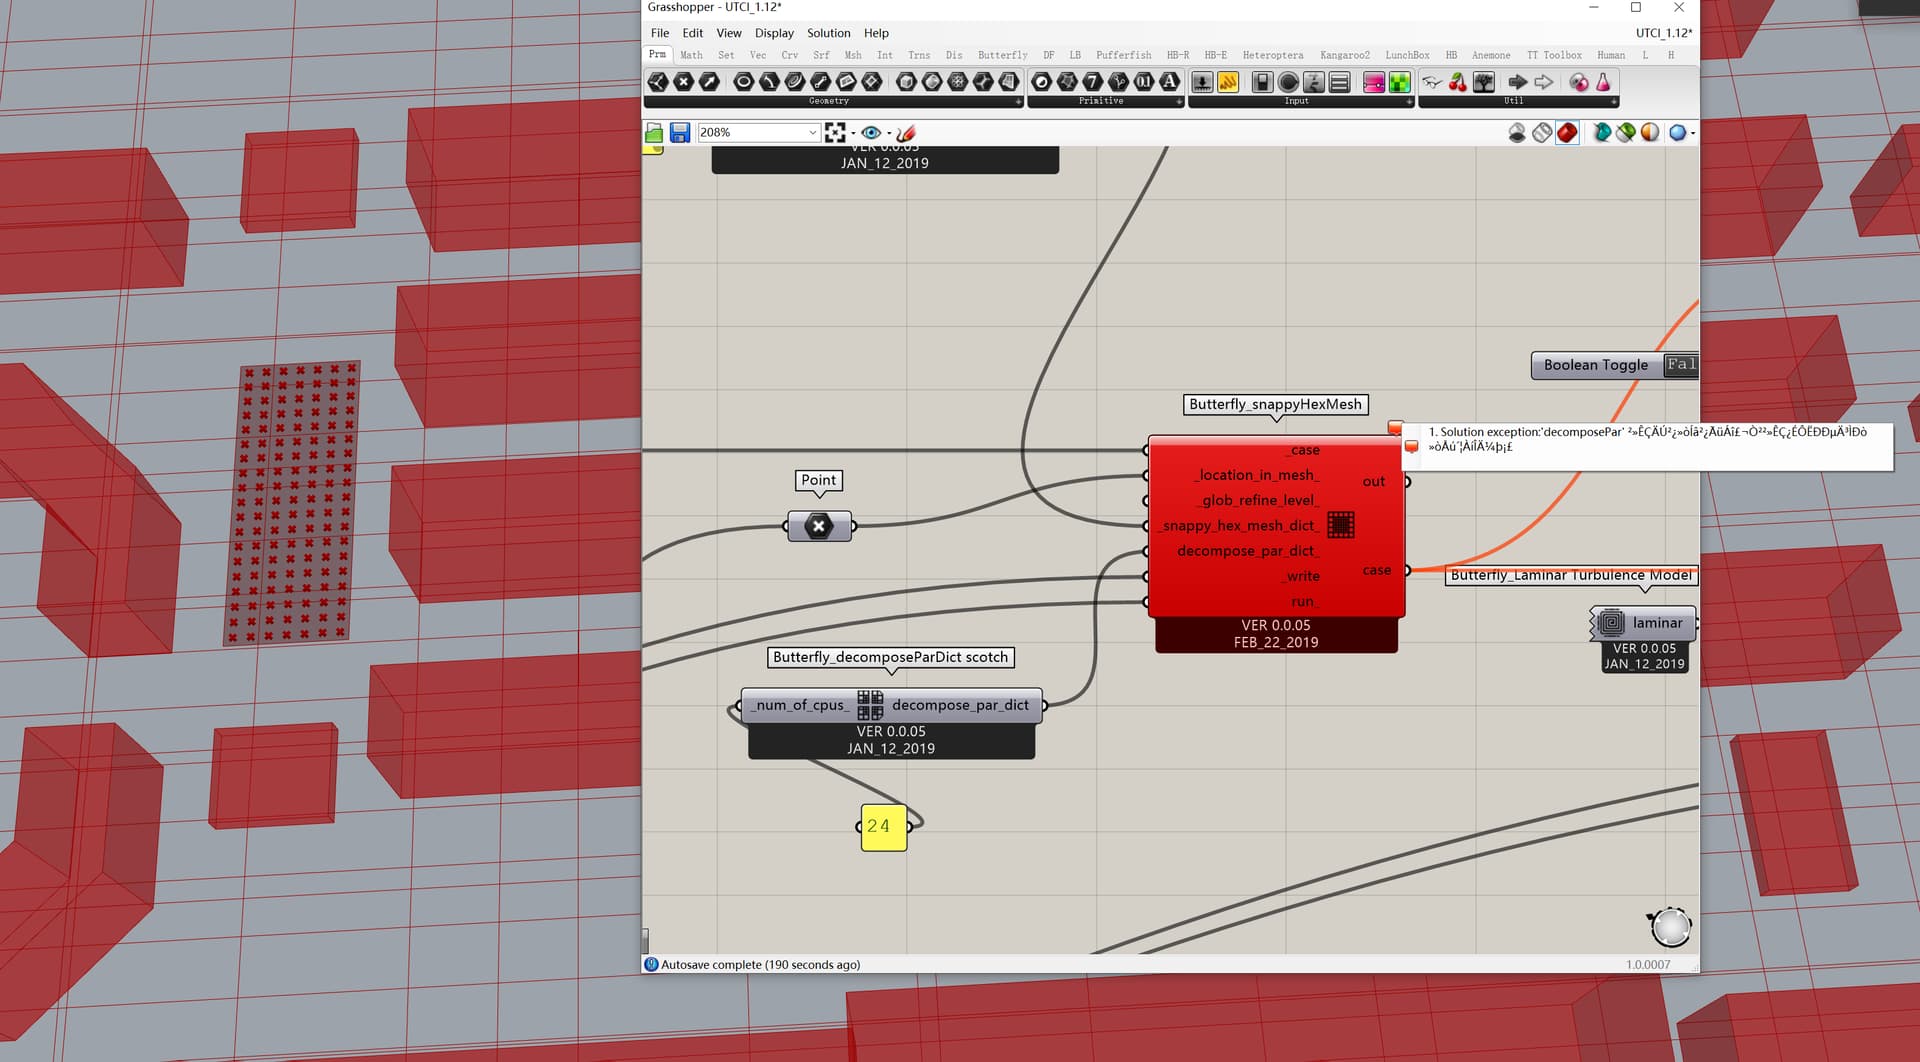The width and height of the screenshot is (1920, 1062).
Task: Click the Open File folder icon
Action: [654, 133]
